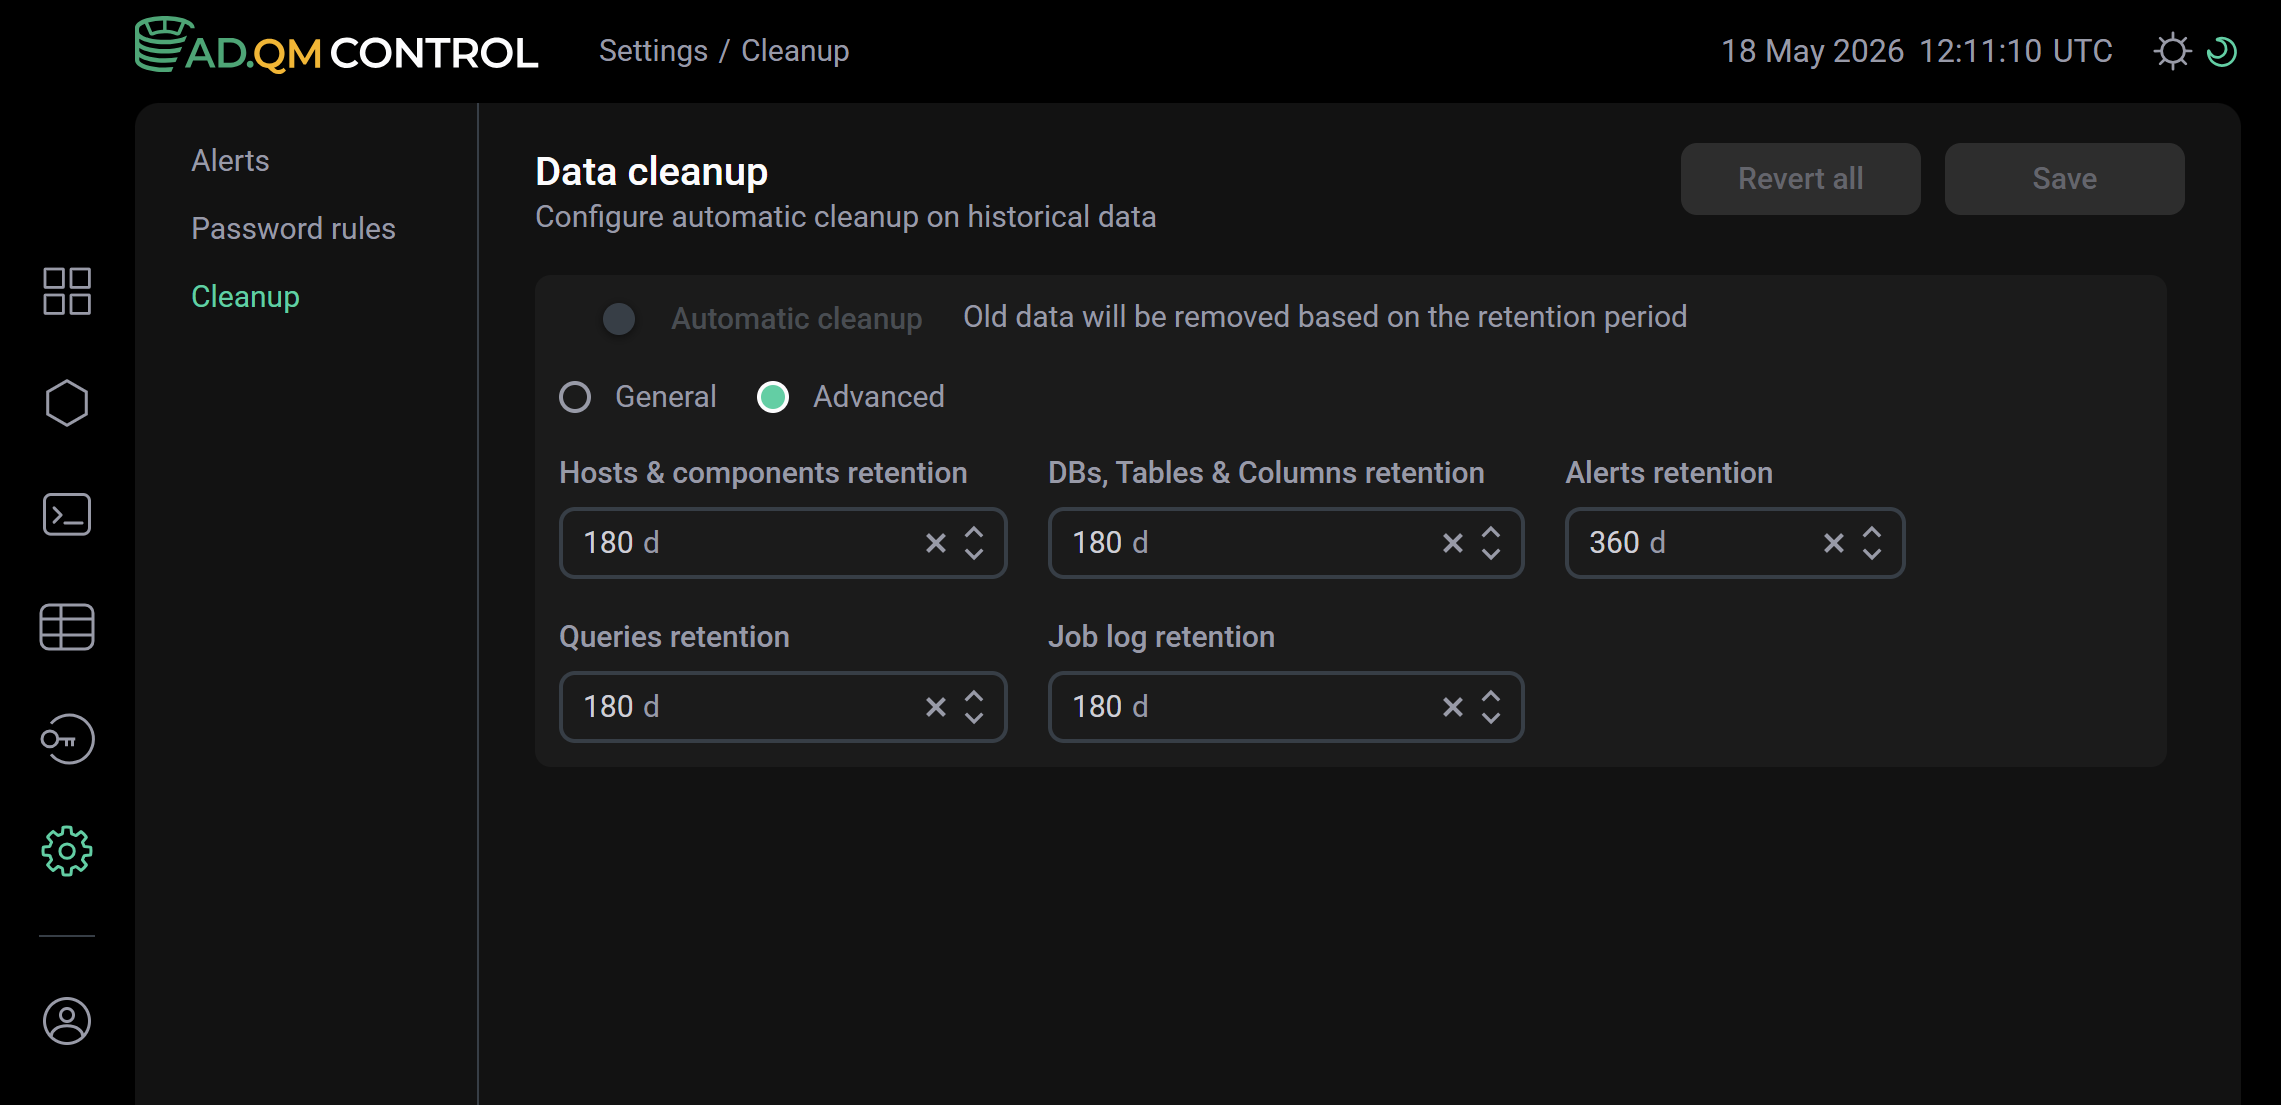Select the General radio option
This screenshot has height=1105, width=2281.
tap(575, 397)
